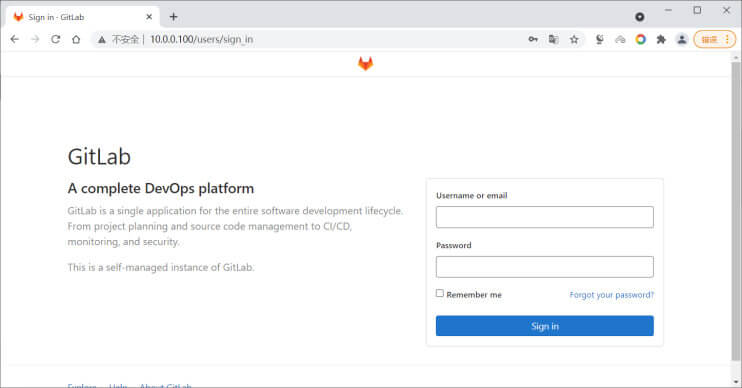Minimize the browser window

[668, 10]
